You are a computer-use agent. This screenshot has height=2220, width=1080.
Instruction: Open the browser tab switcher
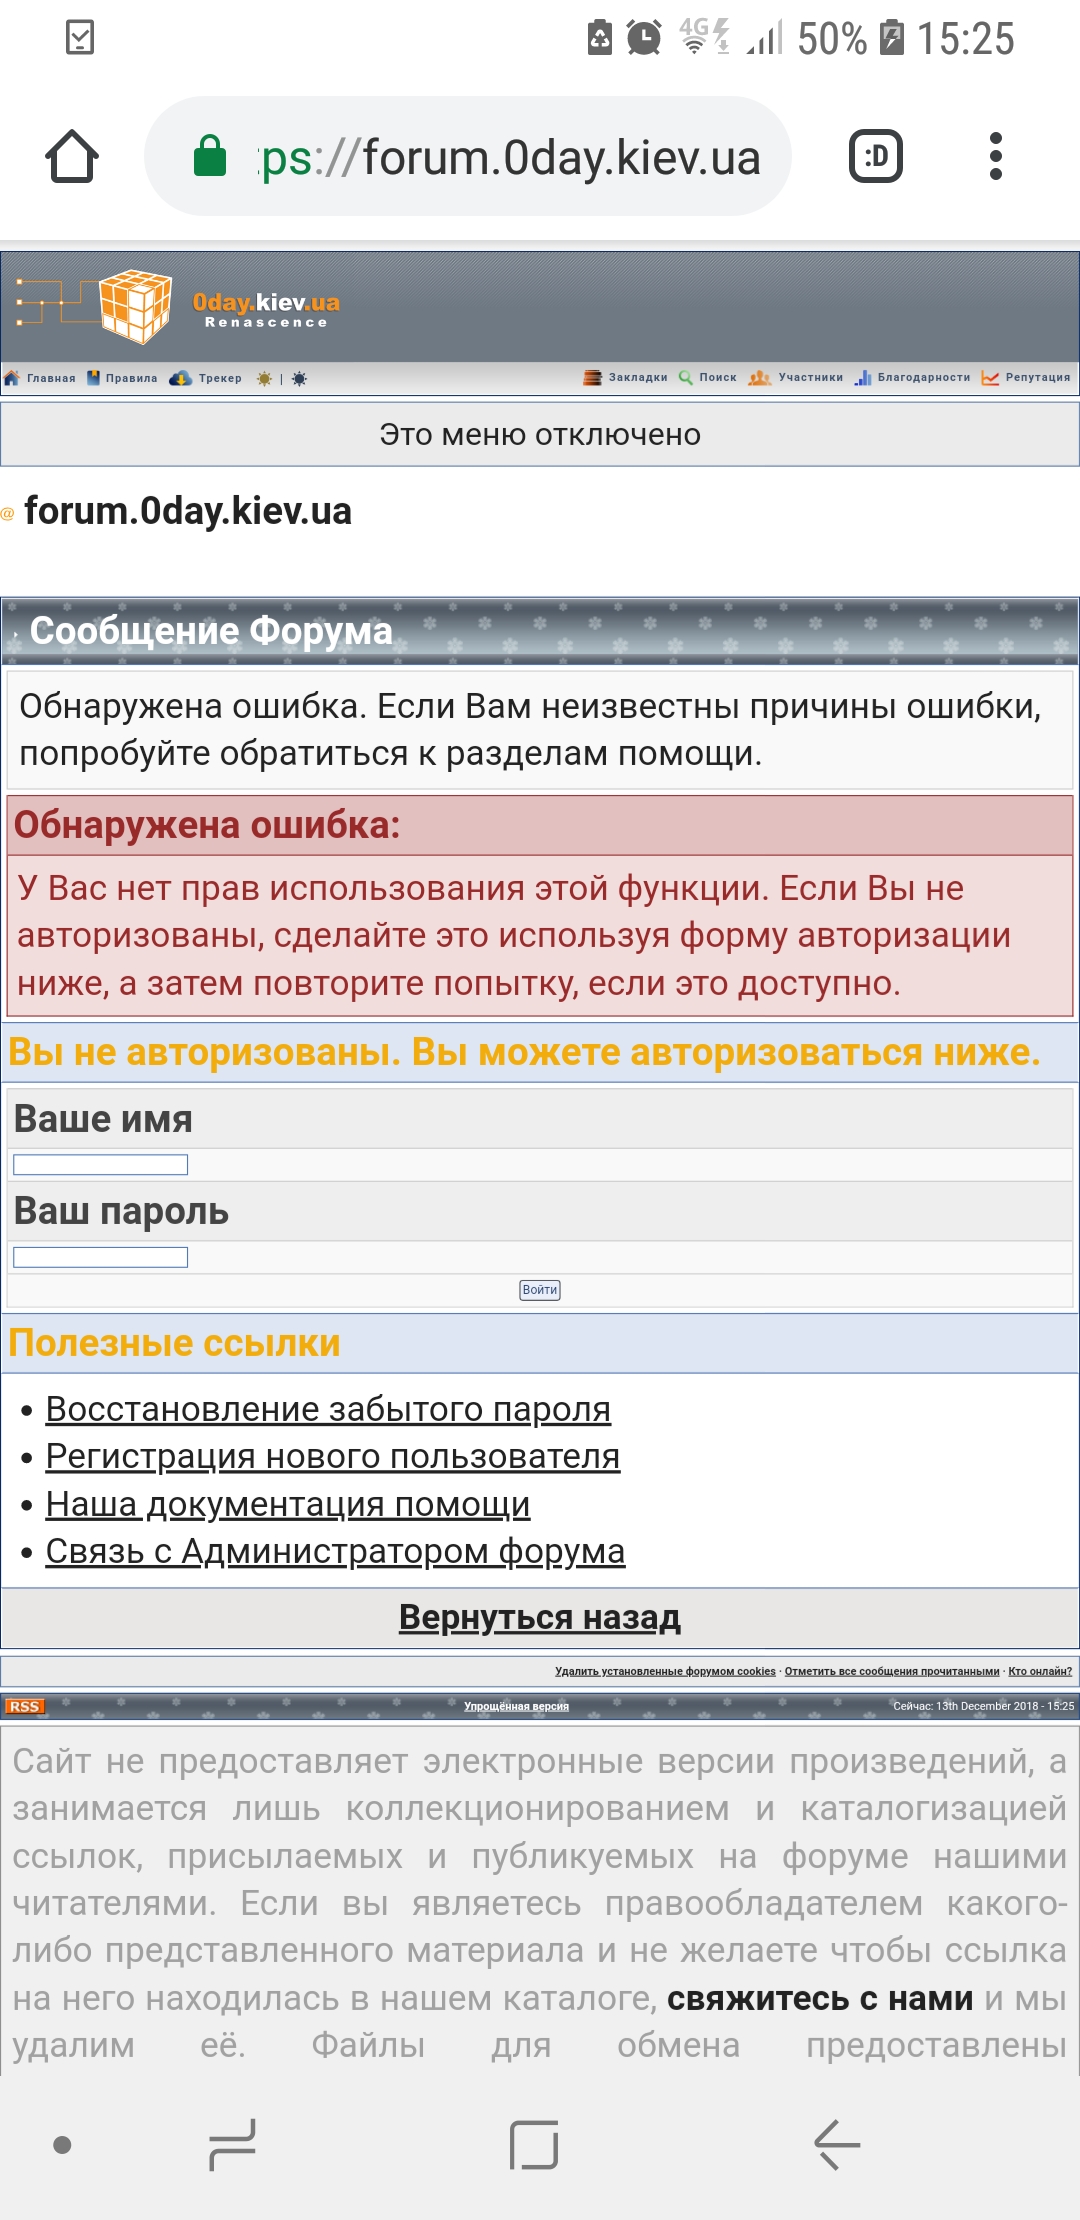pos(875,157)
